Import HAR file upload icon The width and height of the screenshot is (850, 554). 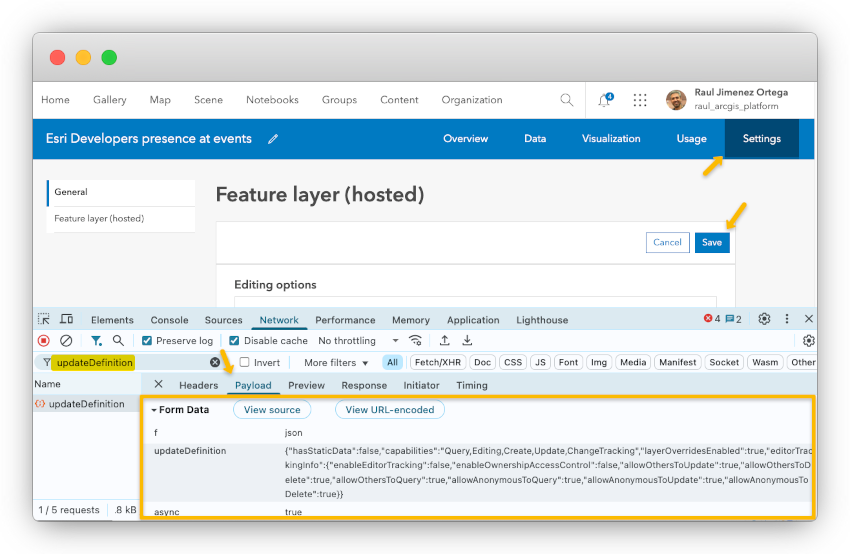tap(445, 340)
